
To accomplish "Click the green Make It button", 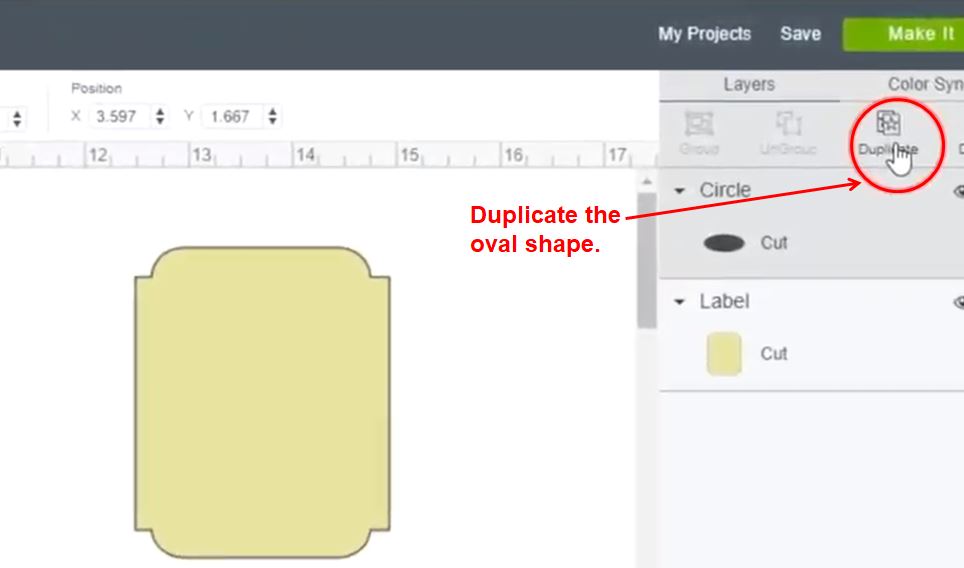I will [x=904, y=34].
